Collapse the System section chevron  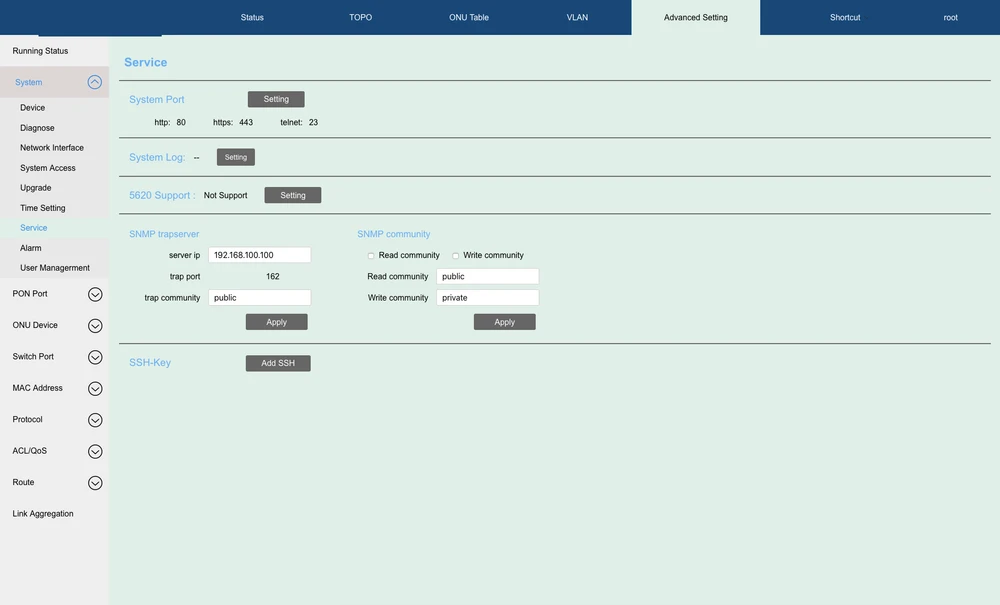(95, 83)
